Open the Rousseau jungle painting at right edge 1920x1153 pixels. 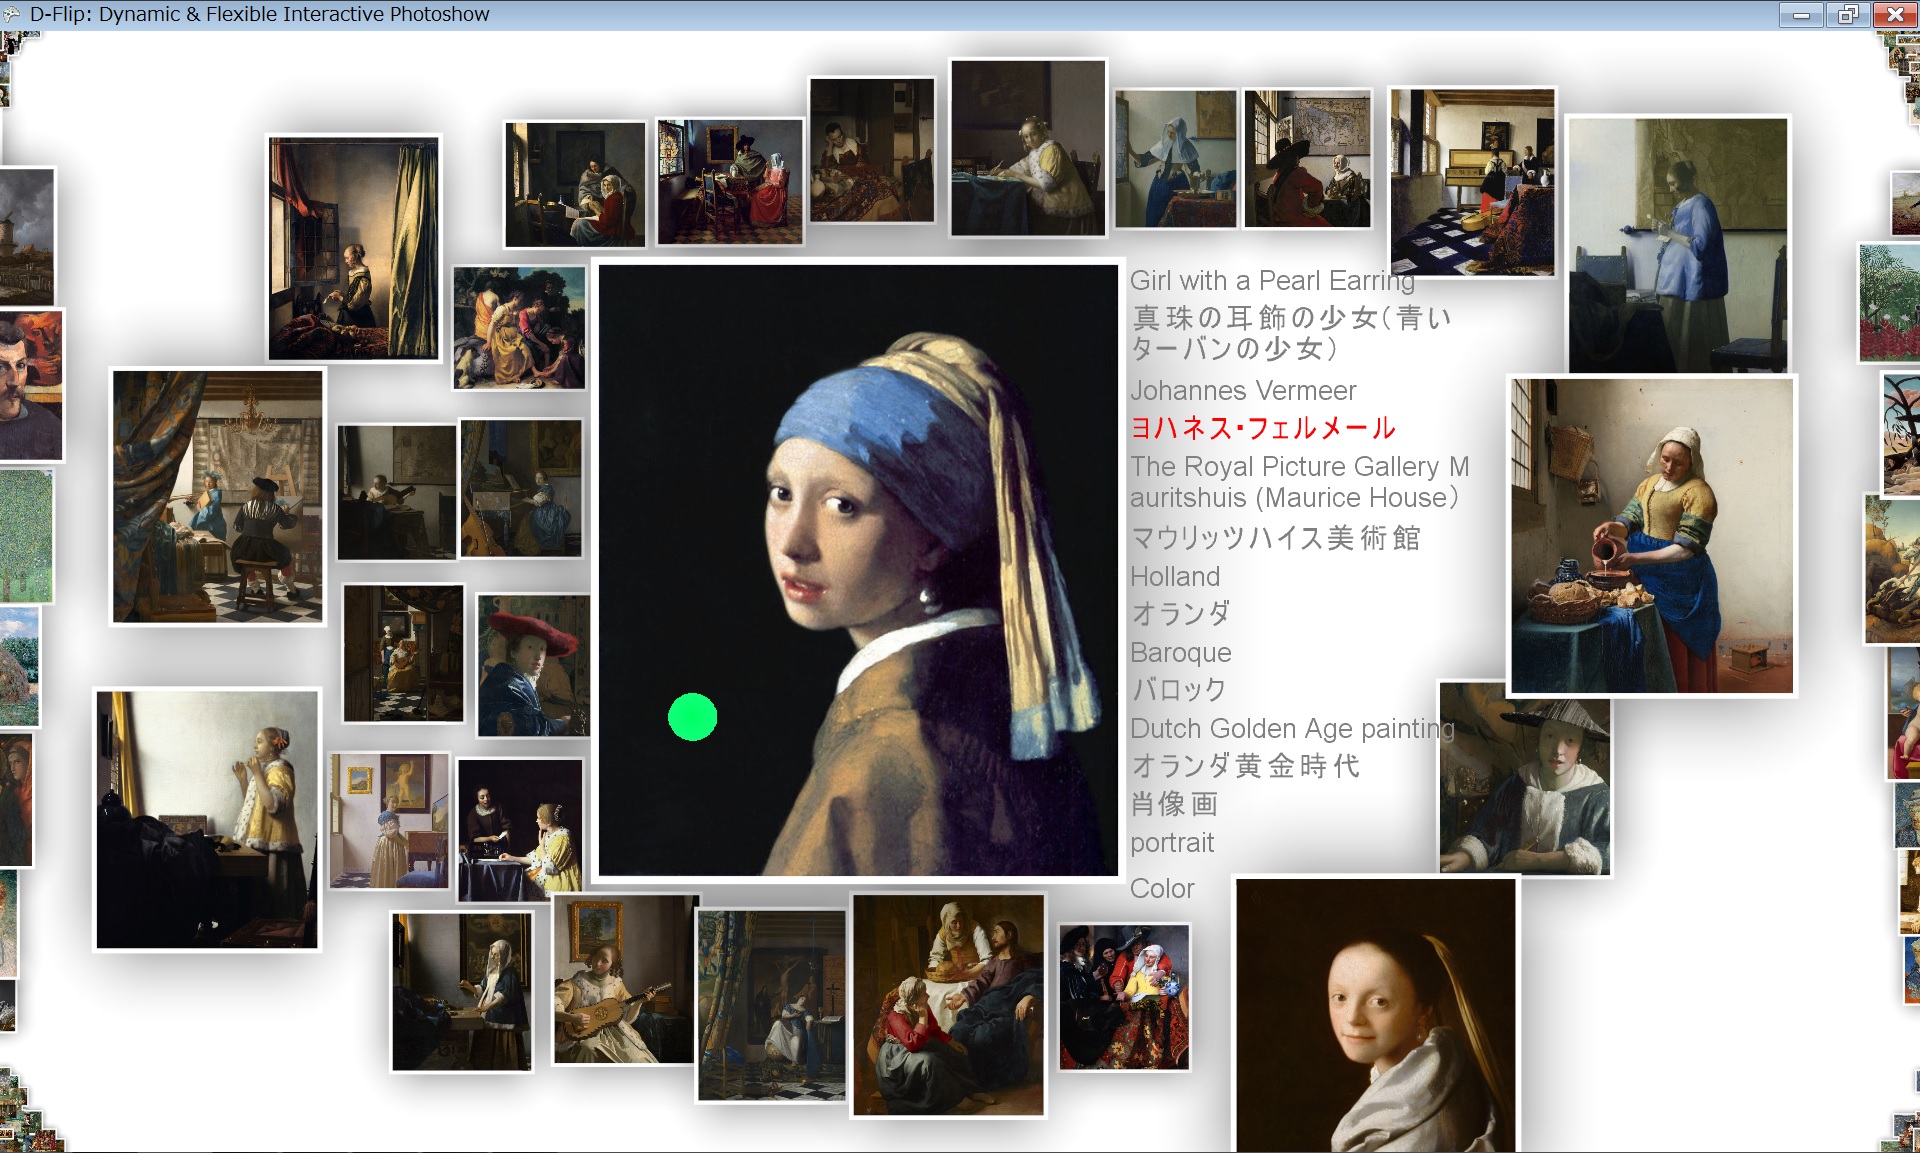point(1890,303)
